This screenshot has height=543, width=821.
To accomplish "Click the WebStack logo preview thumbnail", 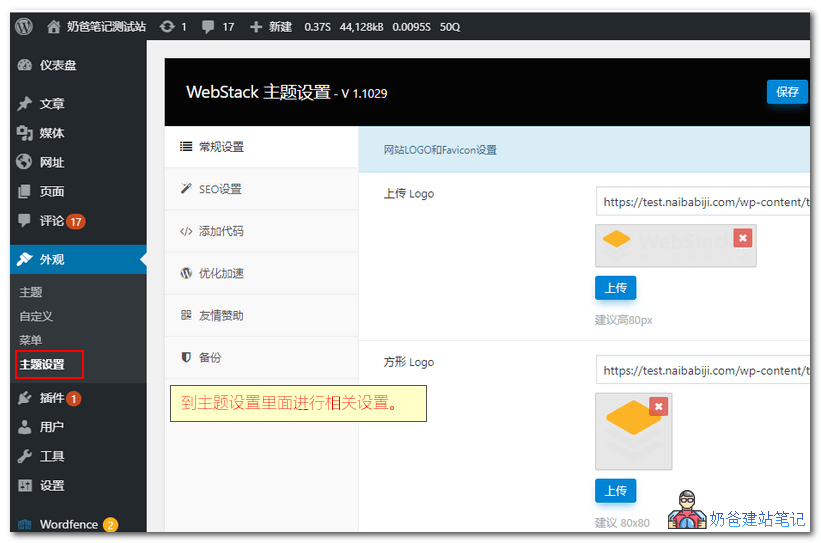I will pos(675,246).
